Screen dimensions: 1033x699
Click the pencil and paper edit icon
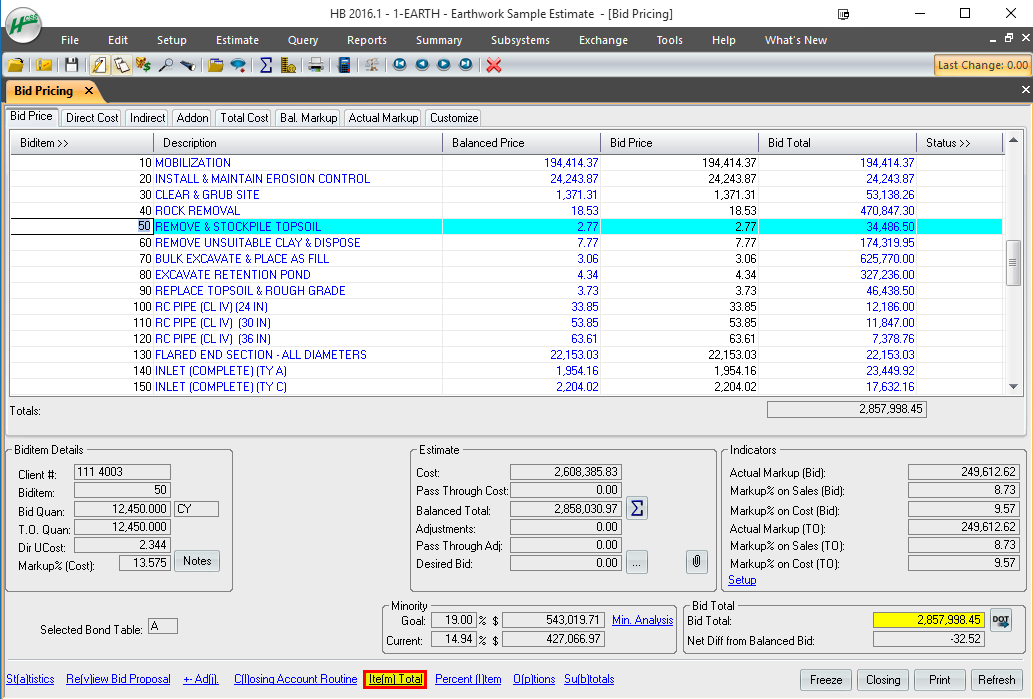(x=99, y=65)
